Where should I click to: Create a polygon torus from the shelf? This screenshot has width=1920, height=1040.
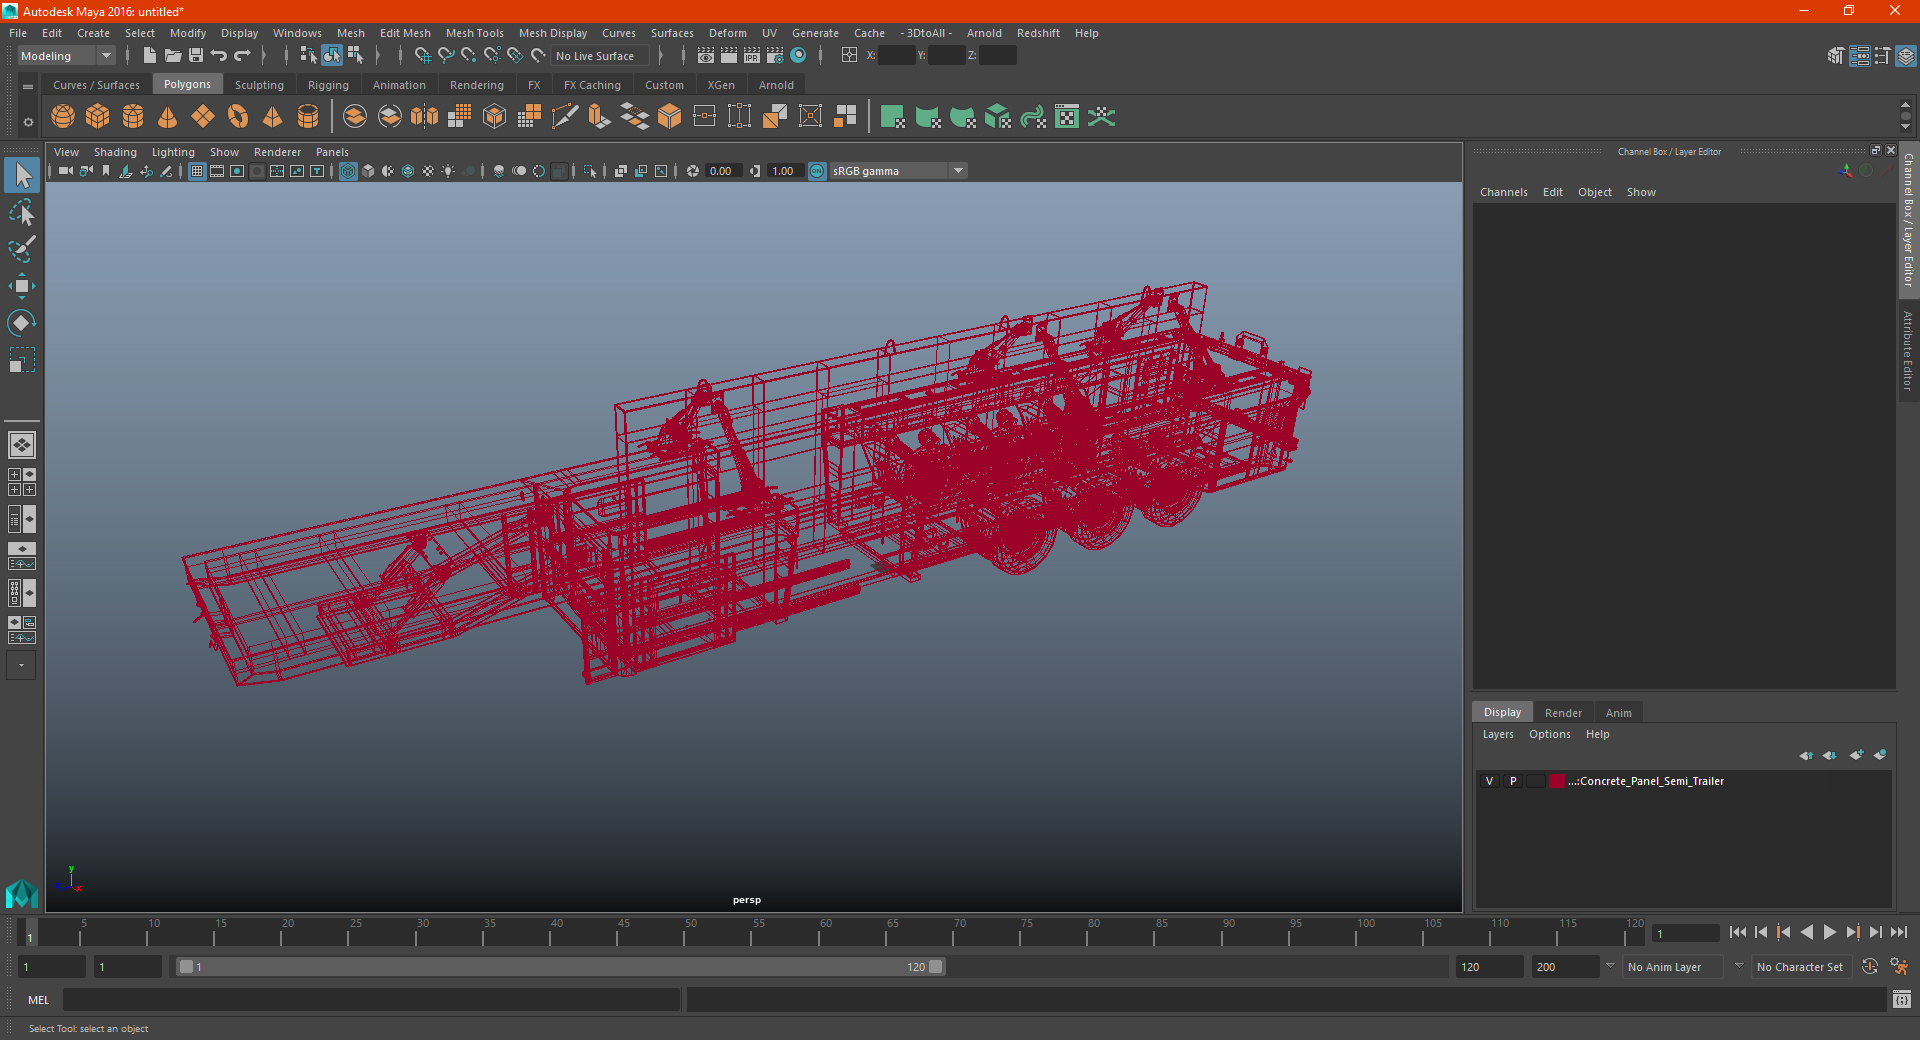pyautogui.click(x=238, y=117)
